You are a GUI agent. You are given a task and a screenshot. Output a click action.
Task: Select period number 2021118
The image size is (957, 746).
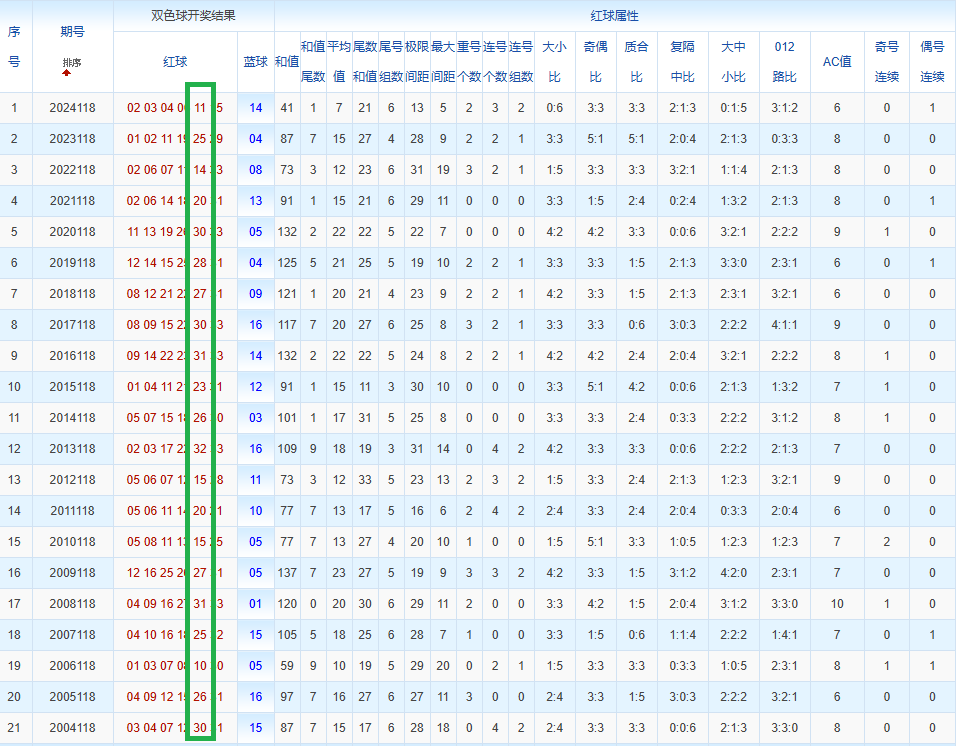pyautogui.click(x=73, y=201)
